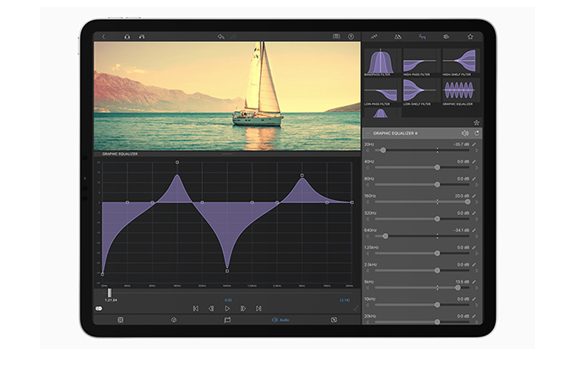Open the Audio editor tab

click(x=280, y=320)
